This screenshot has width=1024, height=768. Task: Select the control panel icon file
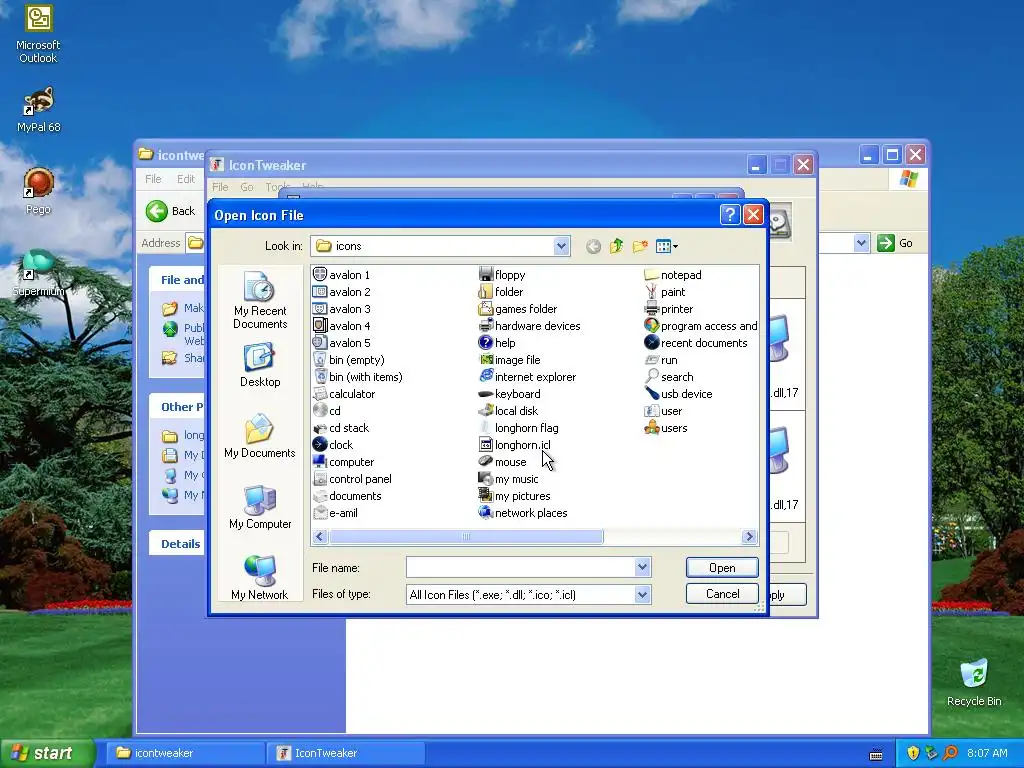point(353,479)
